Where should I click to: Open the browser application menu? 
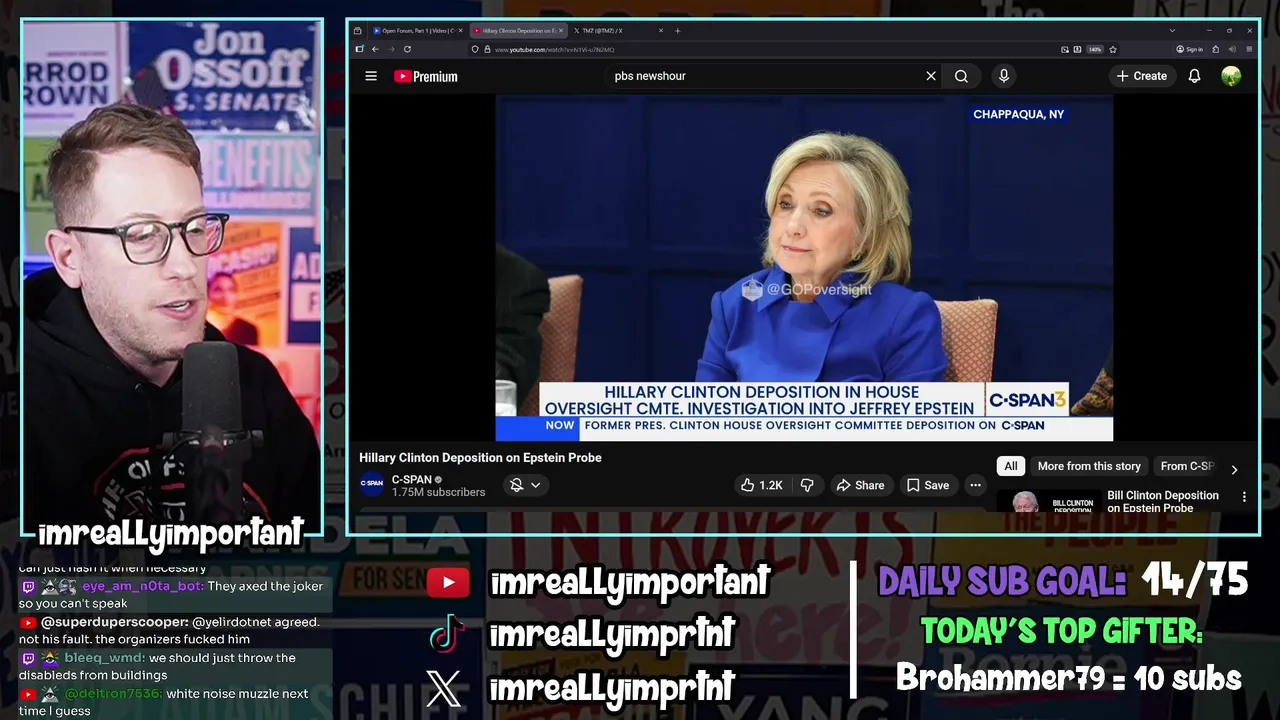click(x=1249, y=49)
